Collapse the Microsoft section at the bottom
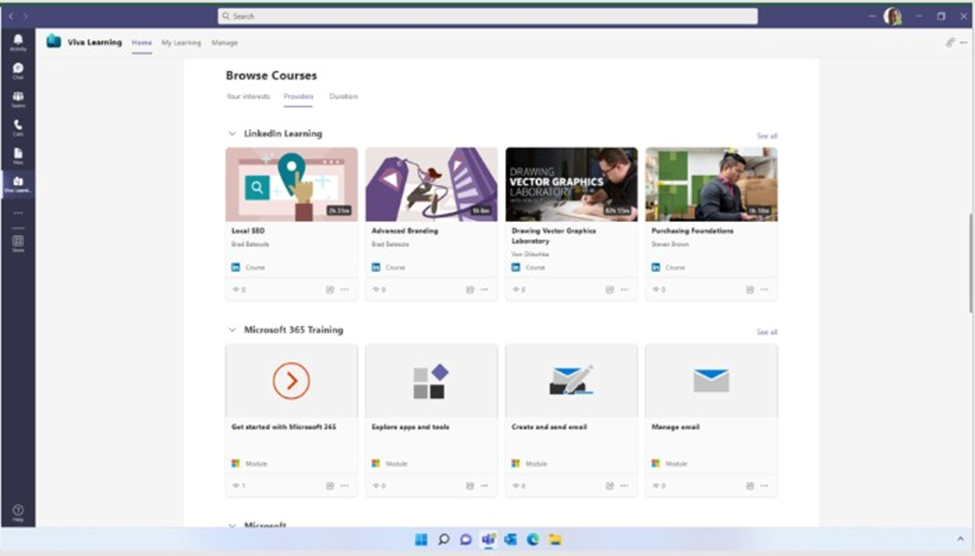 coord(232,525)
